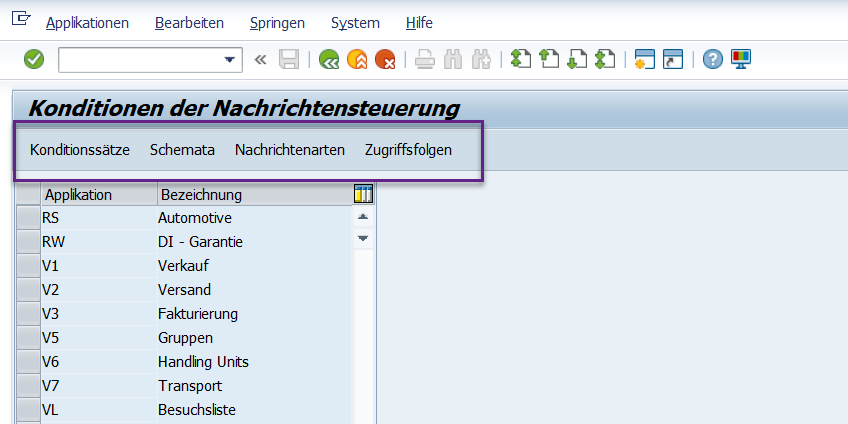This screenshot has height=424, width=848.
Task: Click the Find Next binoculars icon
Action: [481, 59]
